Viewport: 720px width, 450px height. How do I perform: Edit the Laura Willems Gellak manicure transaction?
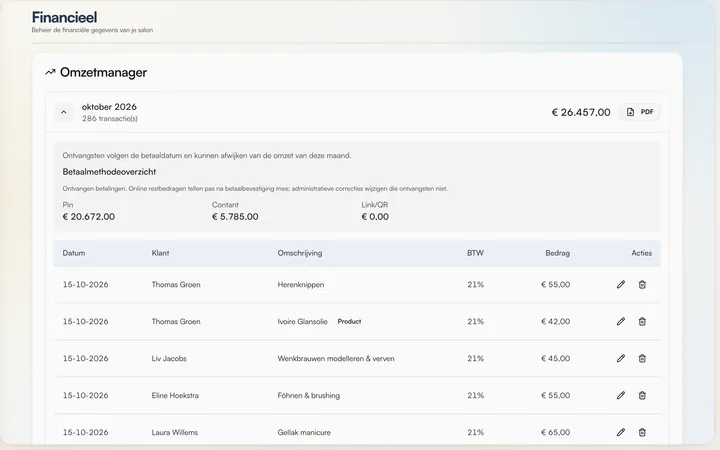tap(621, 432)
